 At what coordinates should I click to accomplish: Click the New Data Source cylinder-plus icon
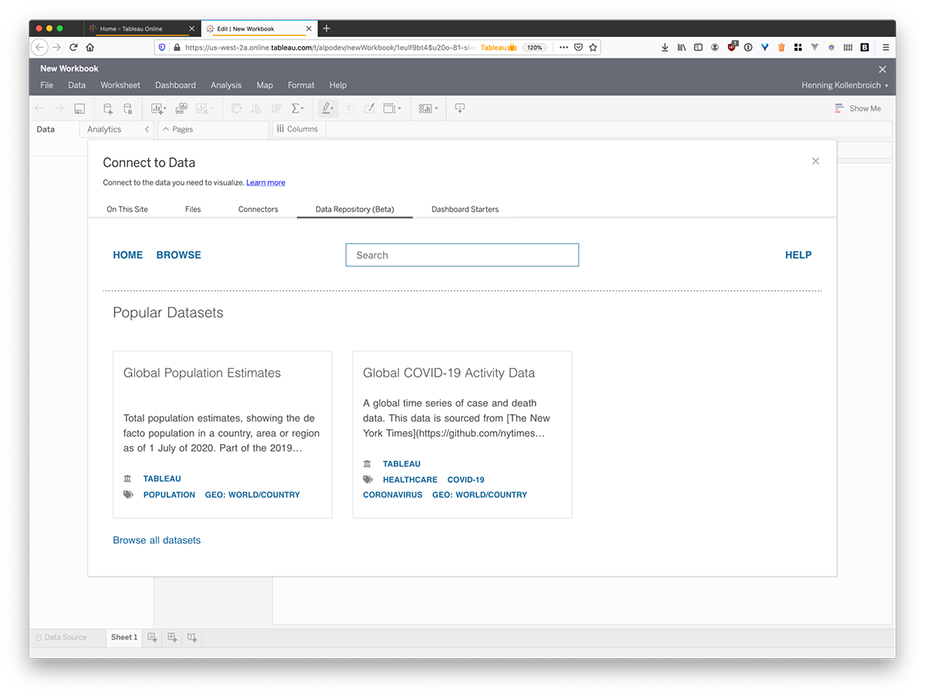click(x=108, y=109)
